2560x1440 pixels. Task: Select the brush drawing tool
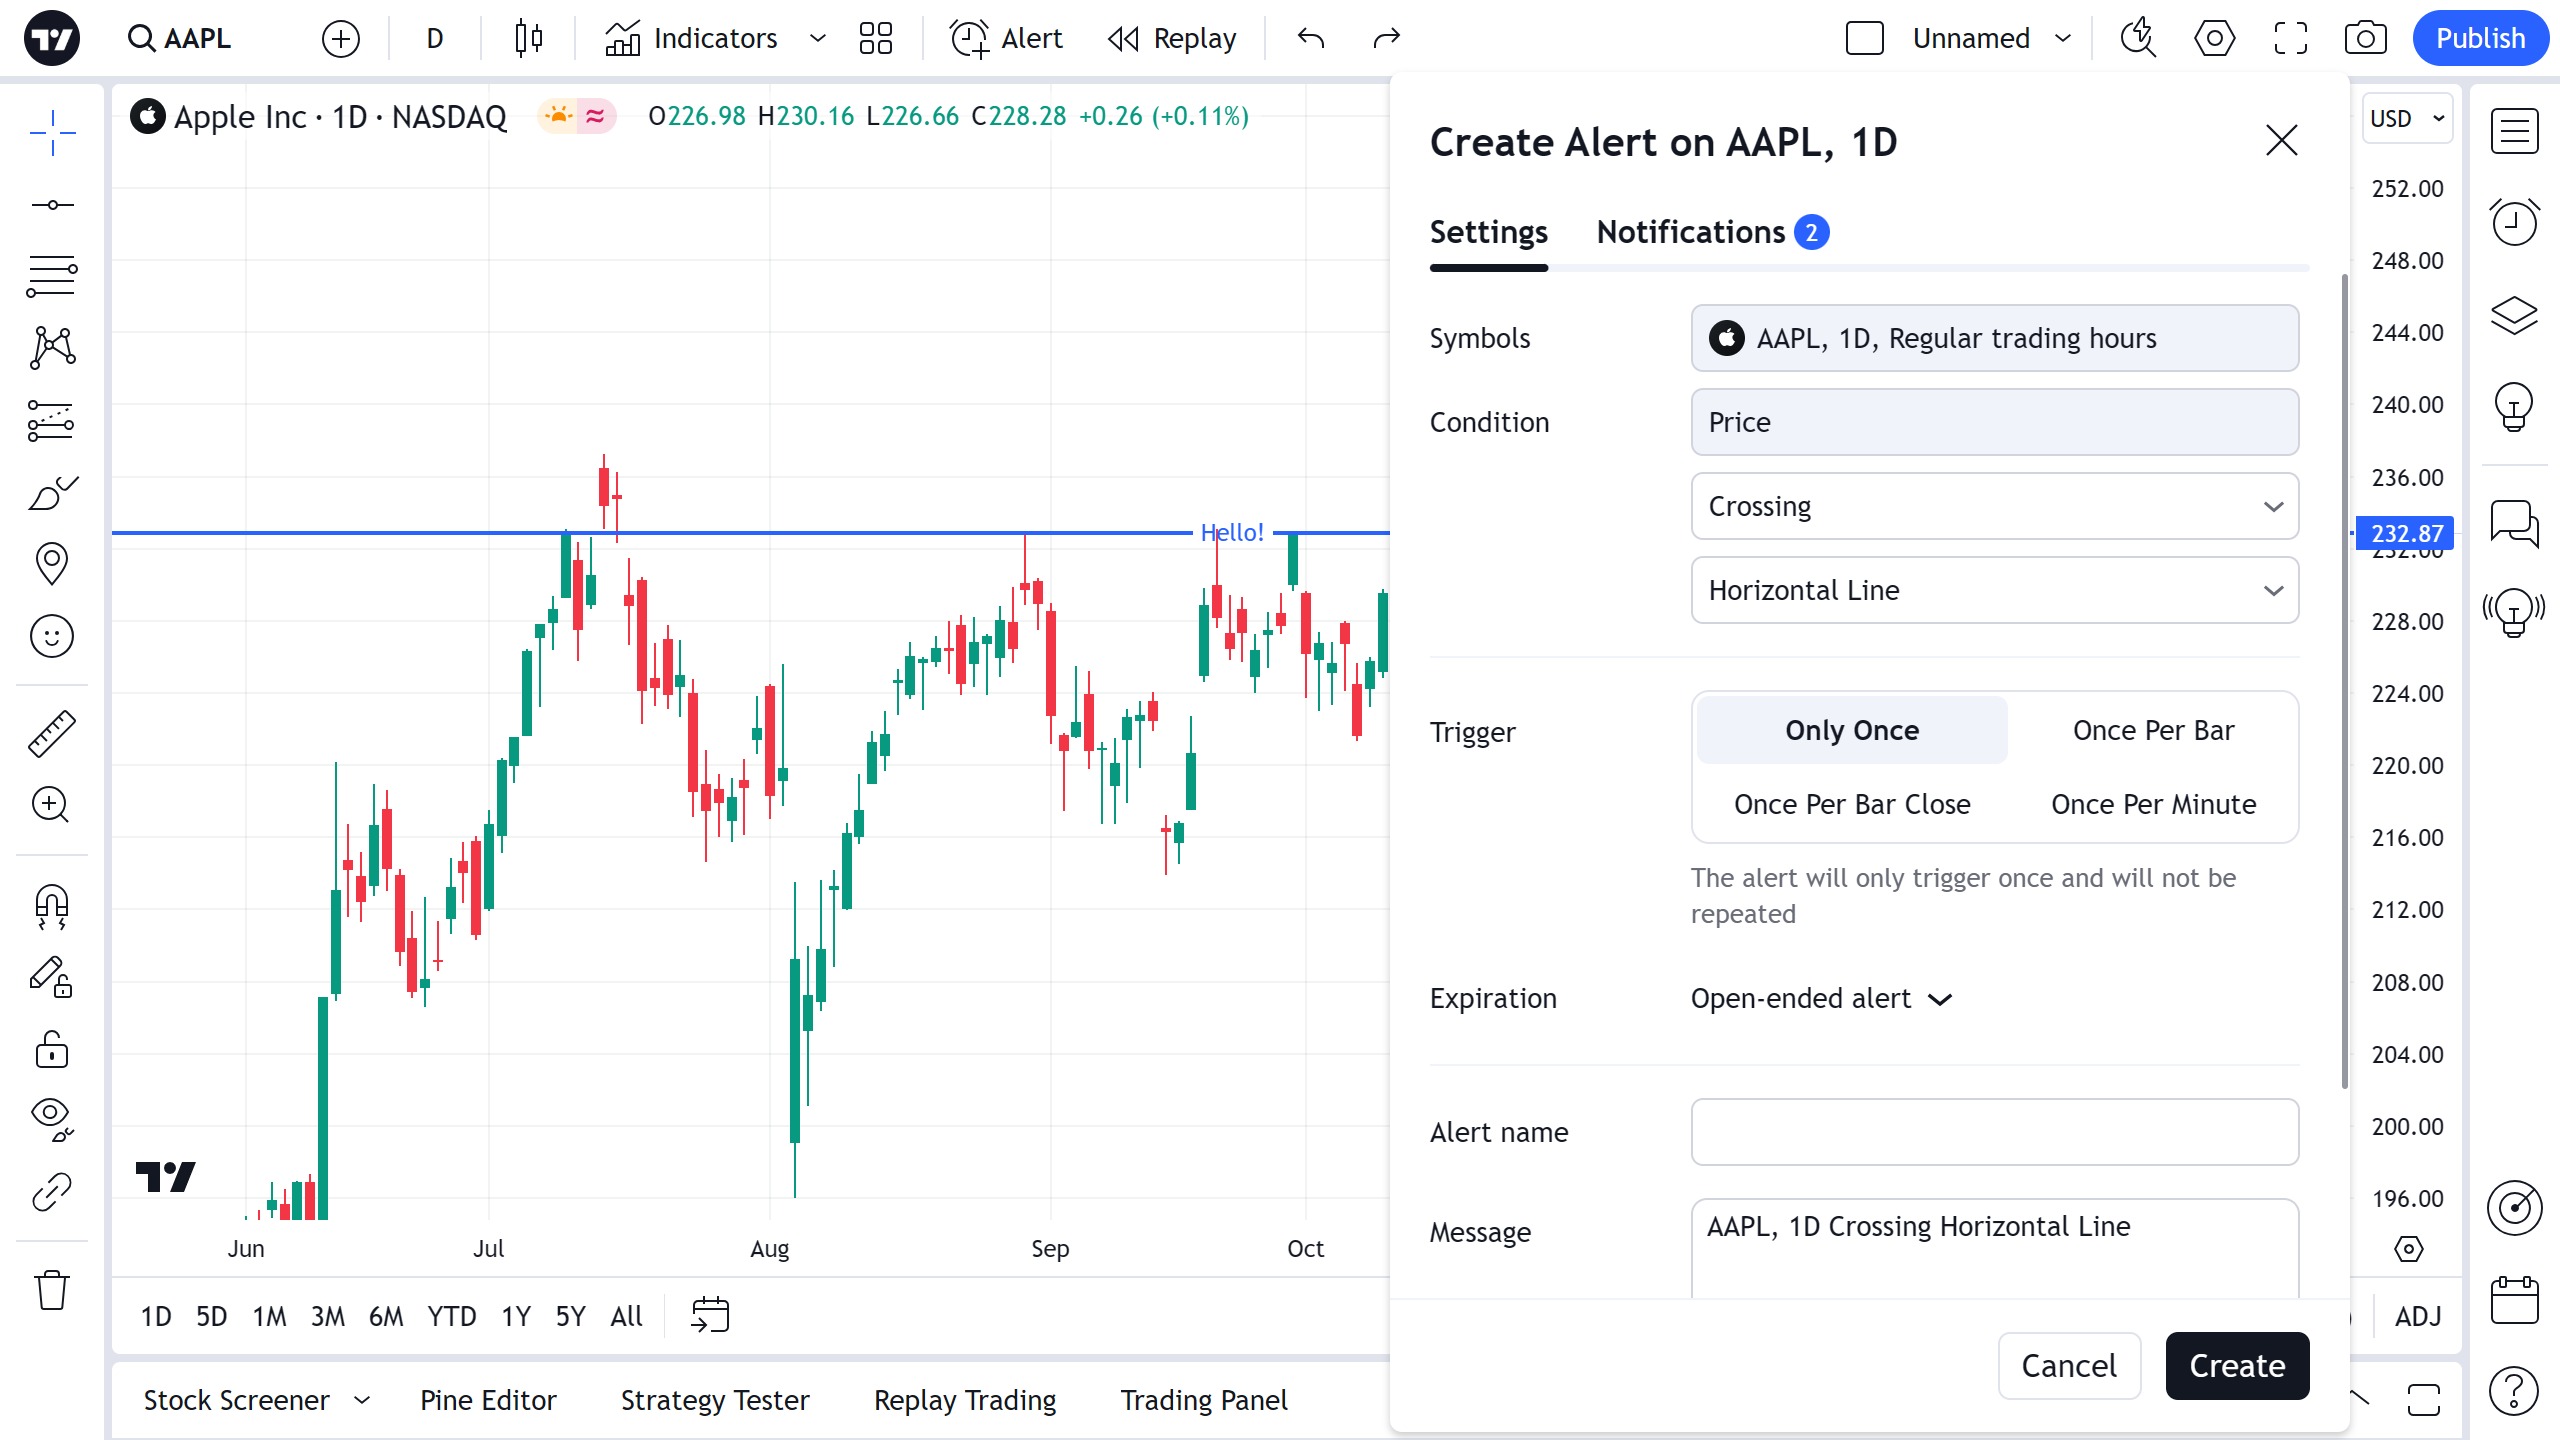[51, 492]
